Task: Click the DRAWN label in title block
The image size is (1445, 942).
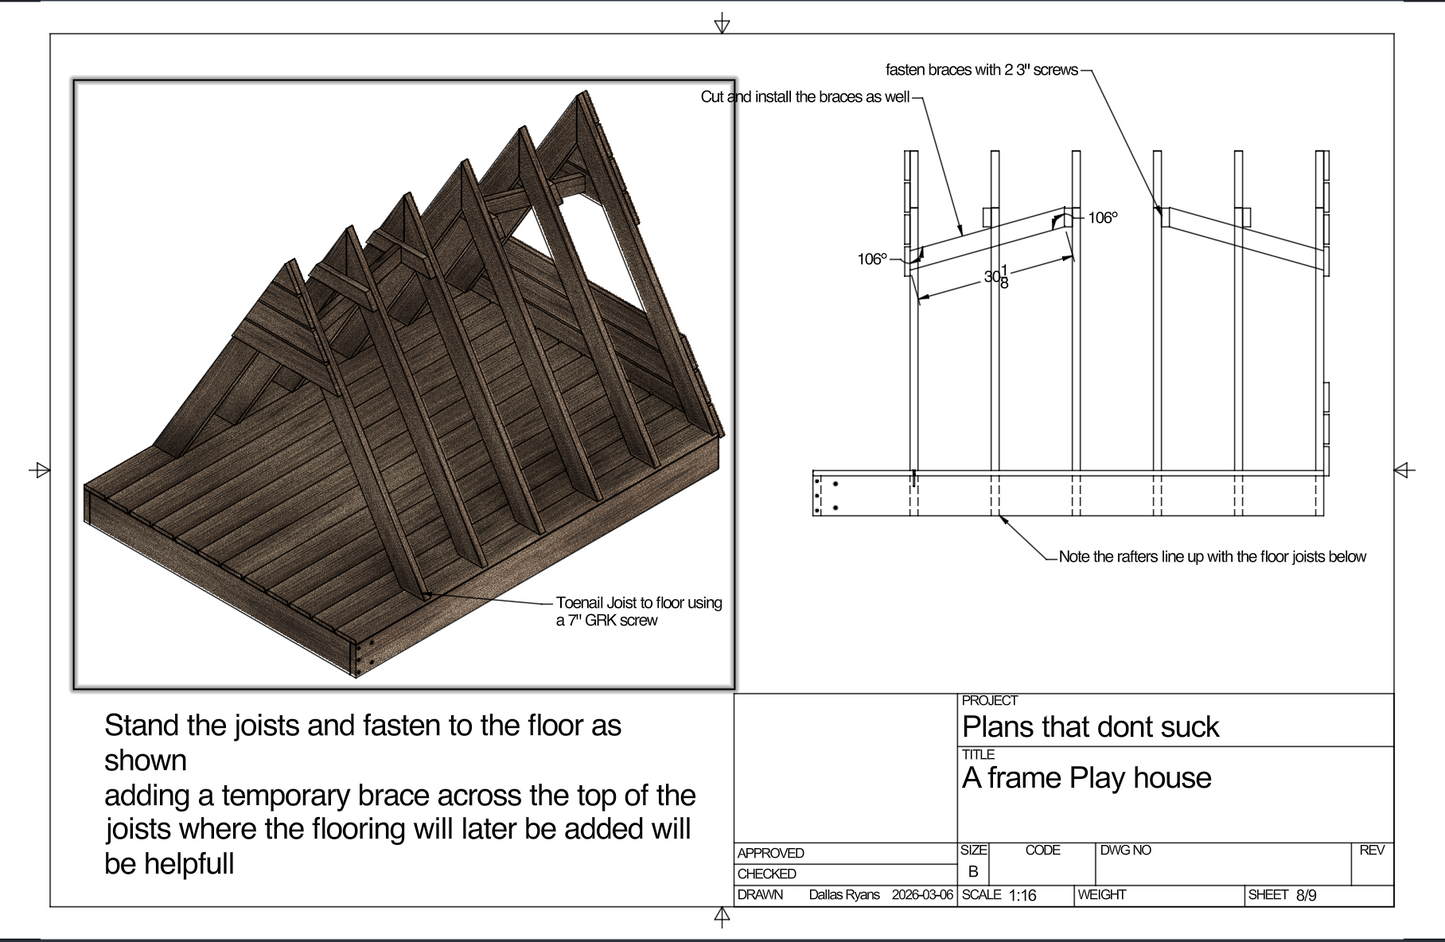Action: [760, 895]
